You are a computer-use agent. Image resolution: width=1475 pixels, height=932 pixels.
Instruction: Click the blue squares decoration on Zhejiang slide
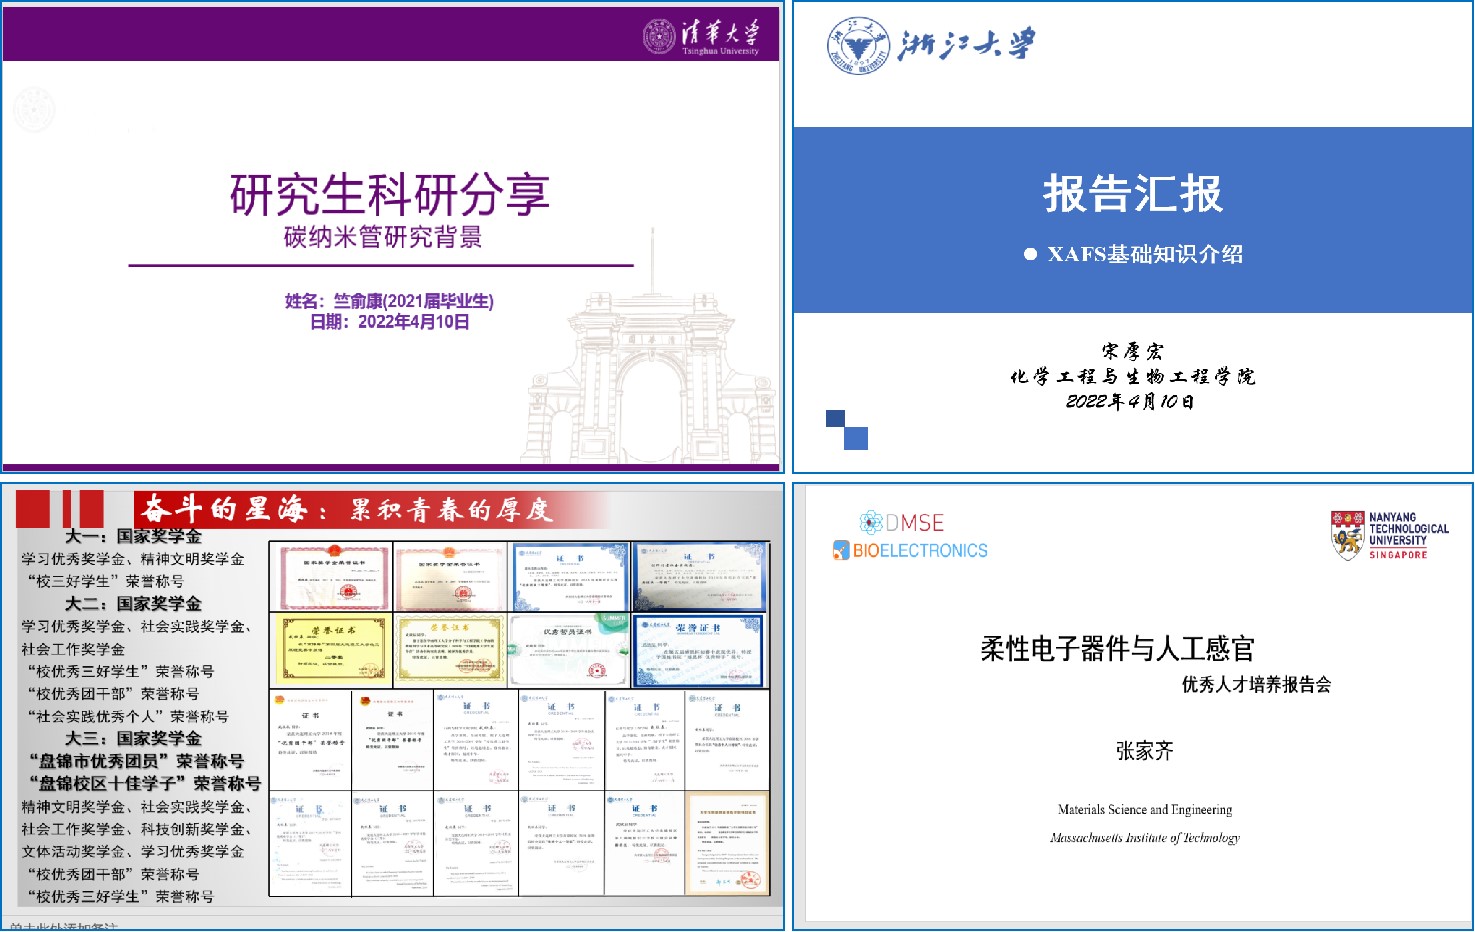[846, 429]
